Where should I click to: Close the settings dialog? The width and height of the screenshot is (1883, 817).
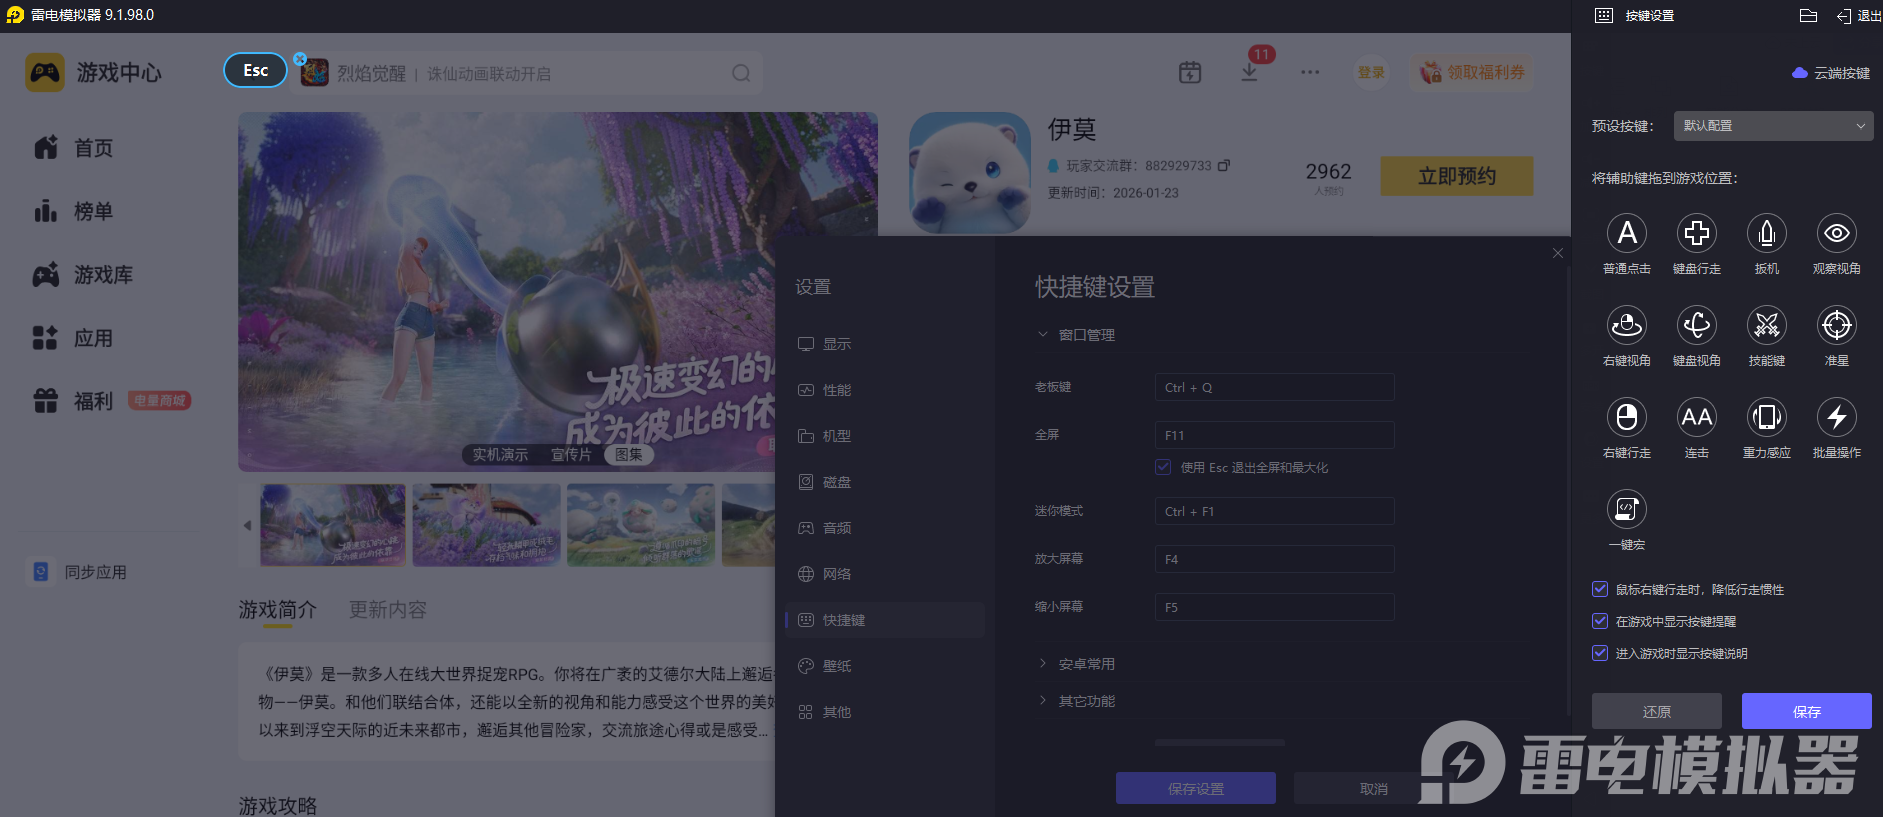(x=1557, y=253)
